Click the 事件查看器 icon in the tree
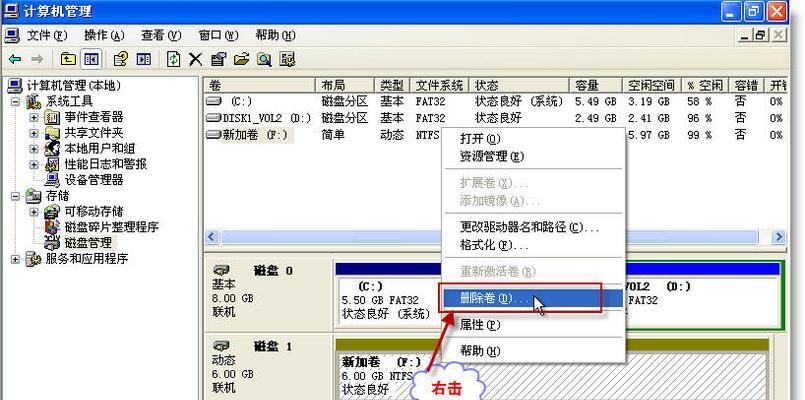This screenshot has width=805, height=400. click(52, 117)
